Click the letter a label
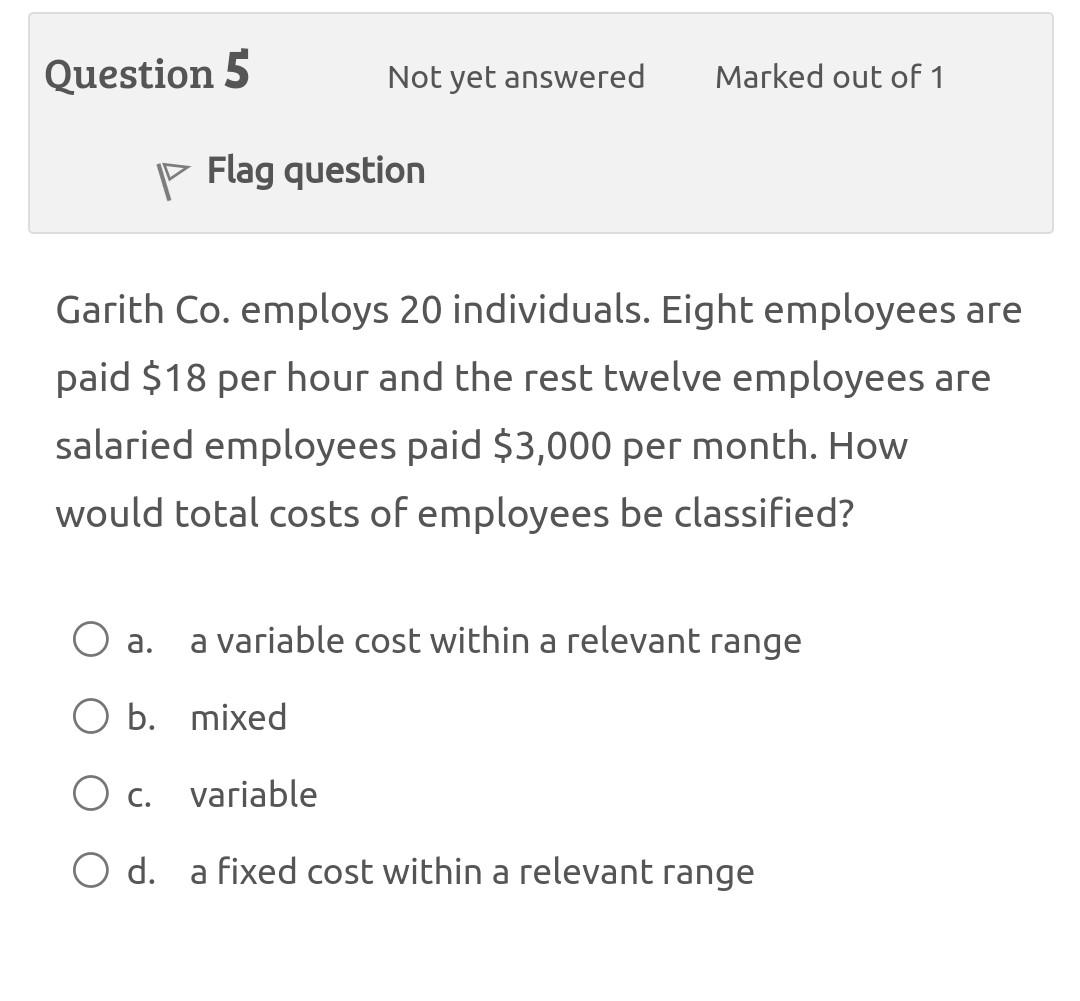The image size is (1080, 1001). [x=138, y=640]
